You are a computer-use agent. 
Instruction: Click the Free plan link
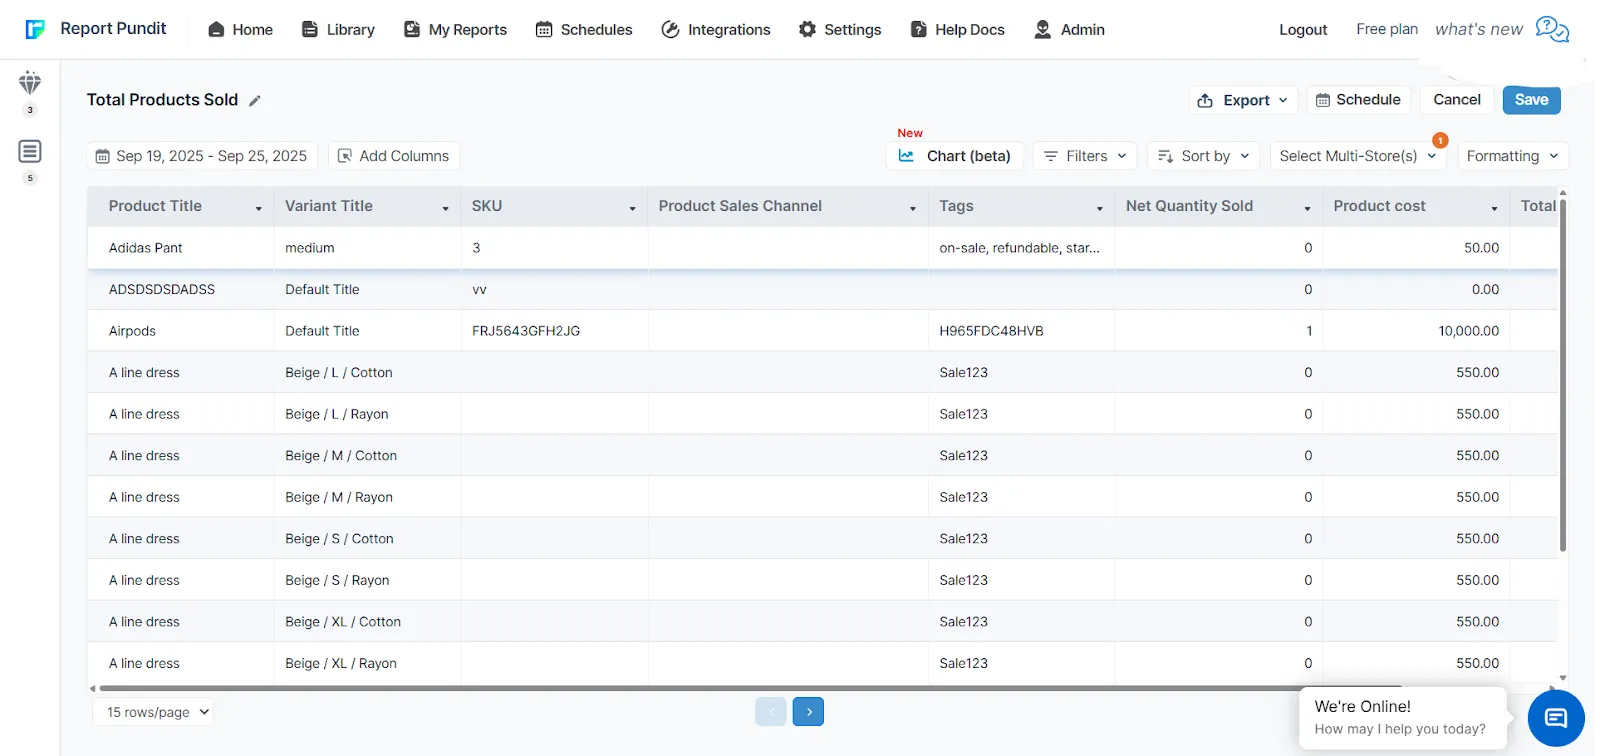coord(1387,29)
